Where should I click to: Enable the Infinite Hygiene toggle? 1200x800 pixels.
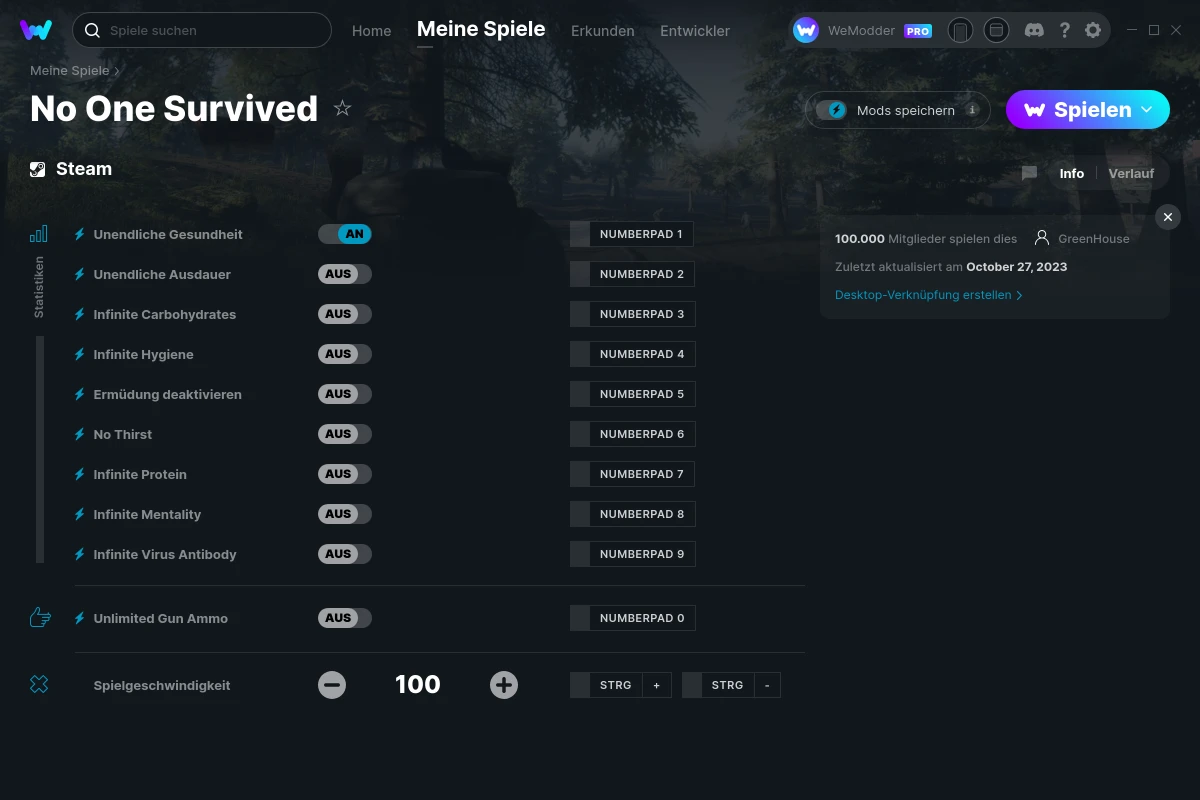(x=345, y=354)
